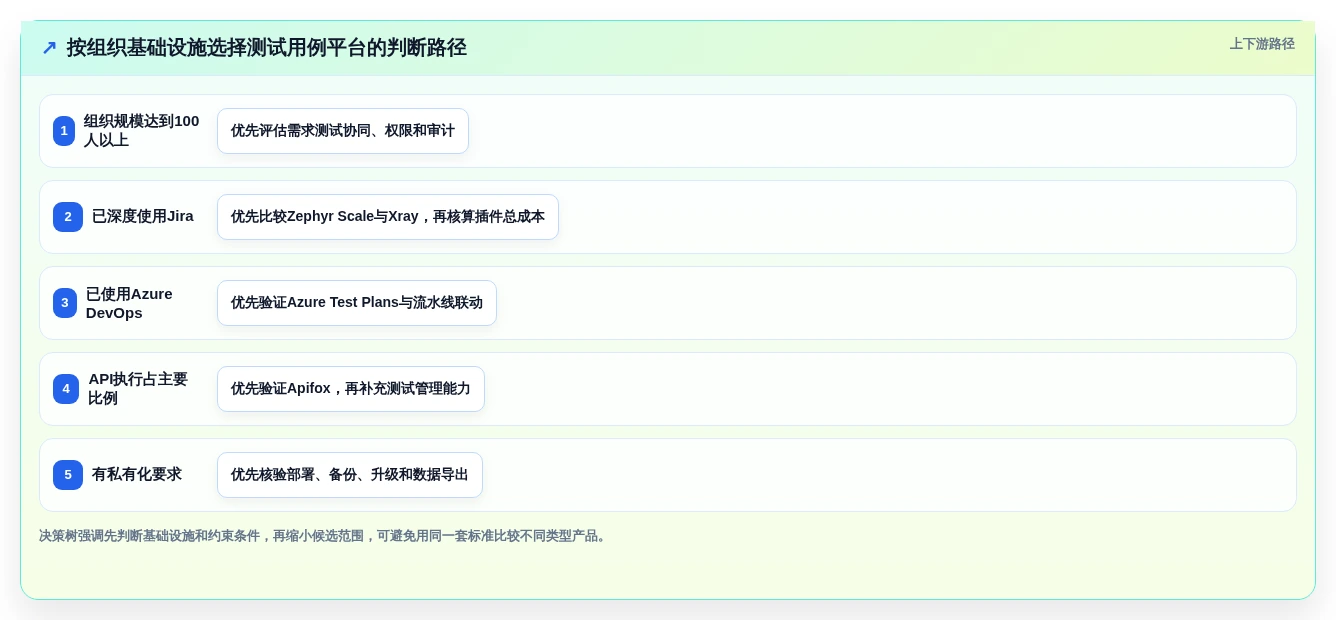Click the 有私有化要求 condition
Viewport: 1336px width, 620px height.
point(137,474)
